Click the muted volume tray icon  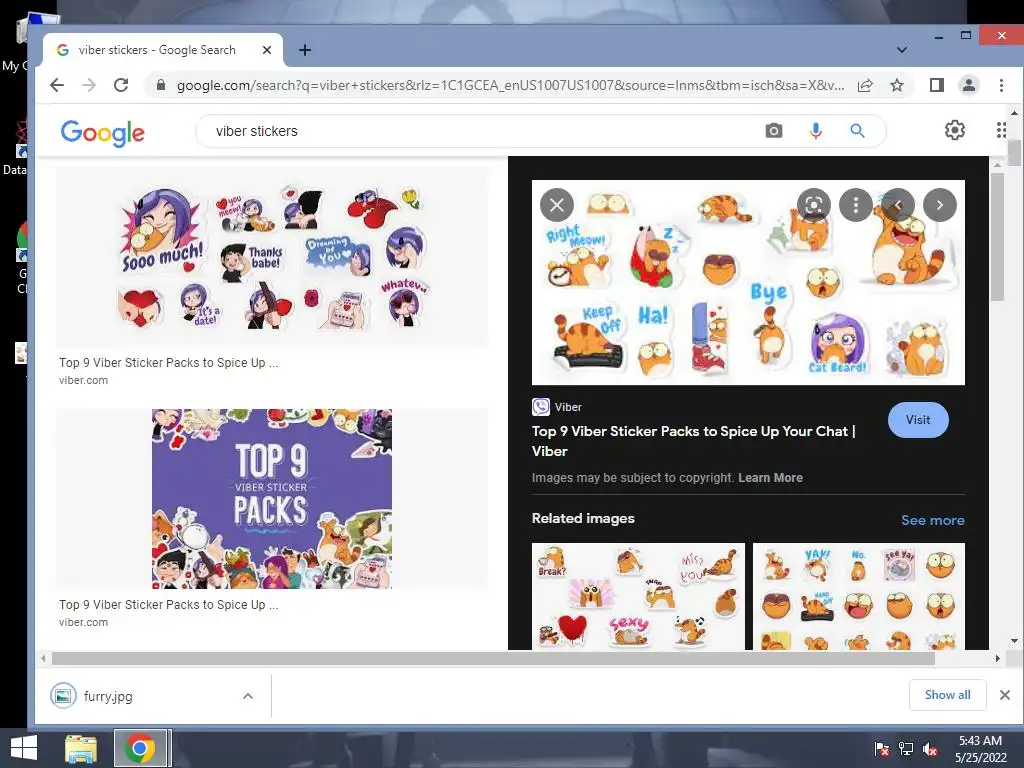click(930, 749)
